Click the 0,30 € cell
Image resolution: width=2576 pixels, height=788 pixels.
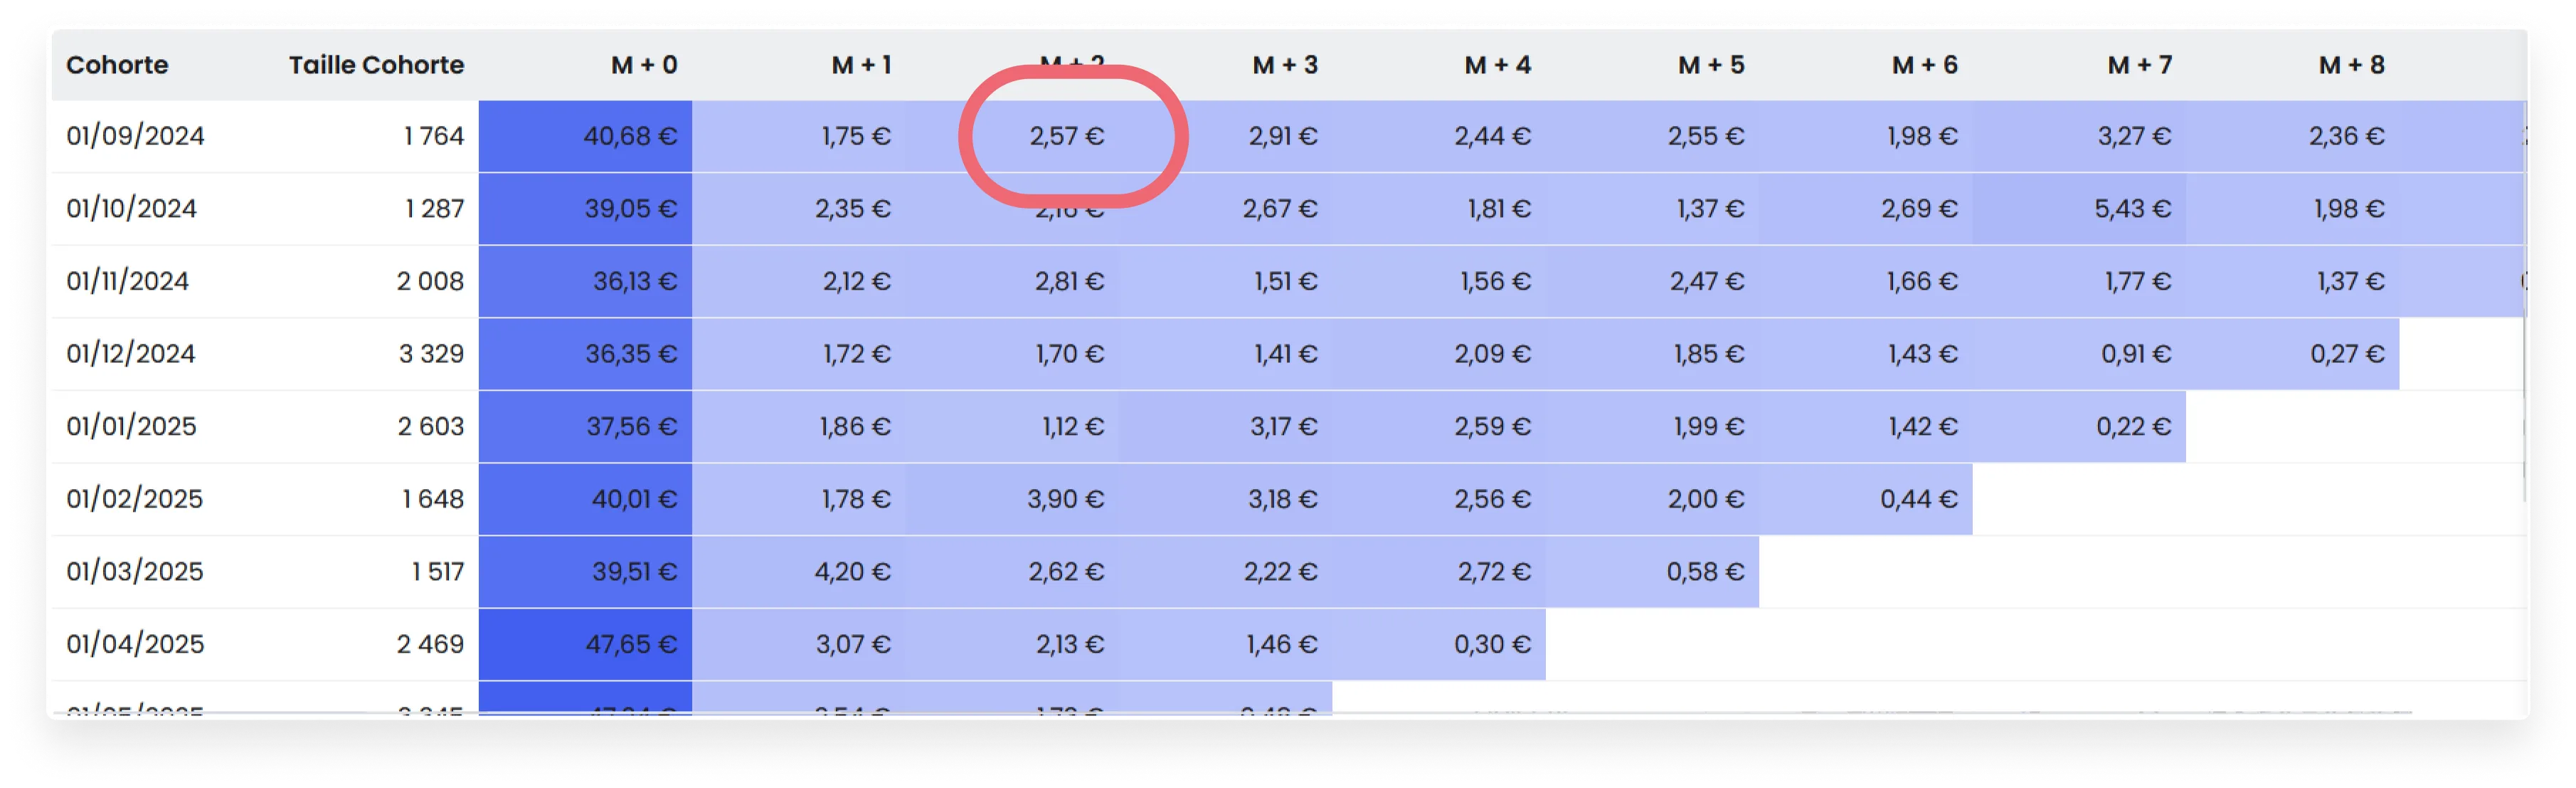(1439, 644)
